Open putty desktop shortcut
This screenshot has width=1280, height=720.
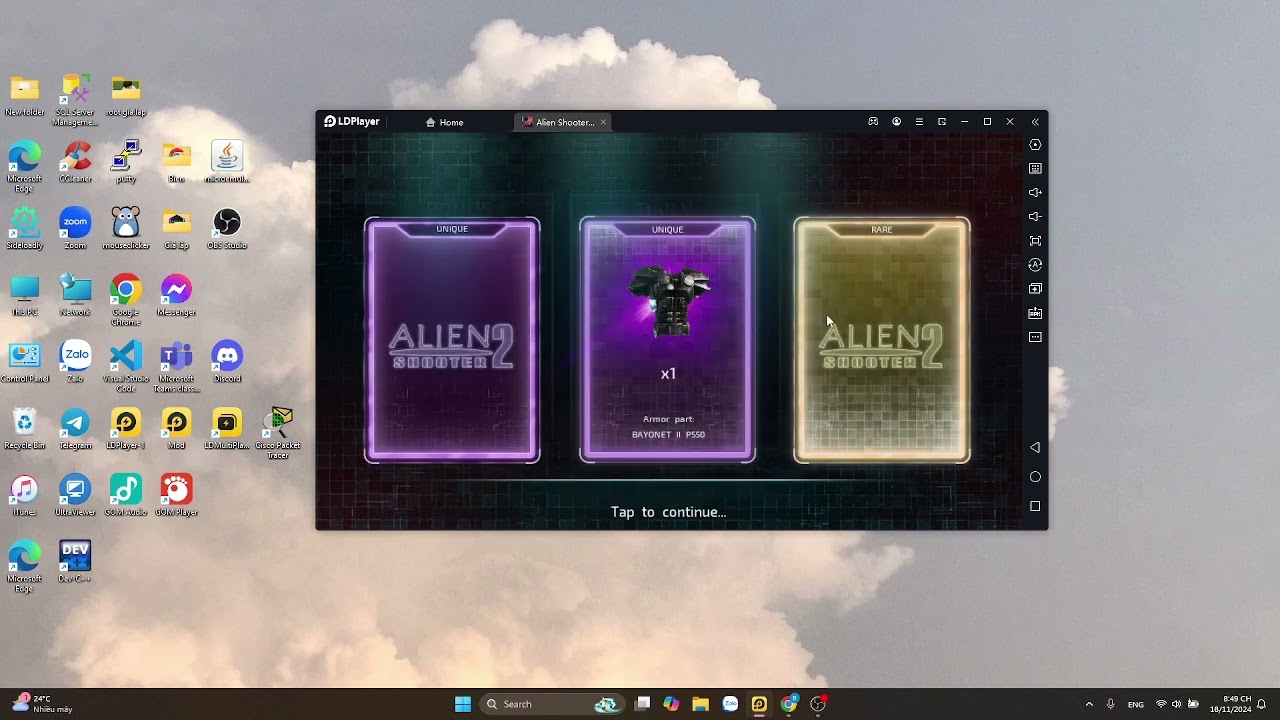[x=126, y=161]
